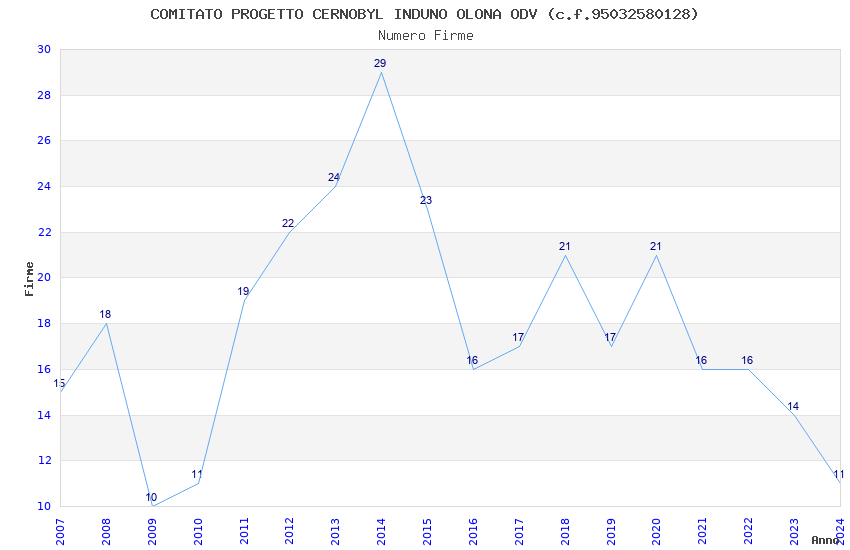Click the data label 23 at 2015
The width and height of the screenshot is (850, 550).
(426, 200)
